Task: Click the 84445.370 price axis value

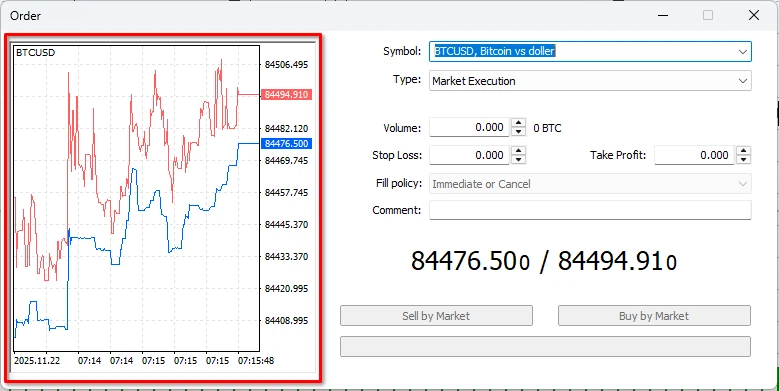Action: [286, 225]
